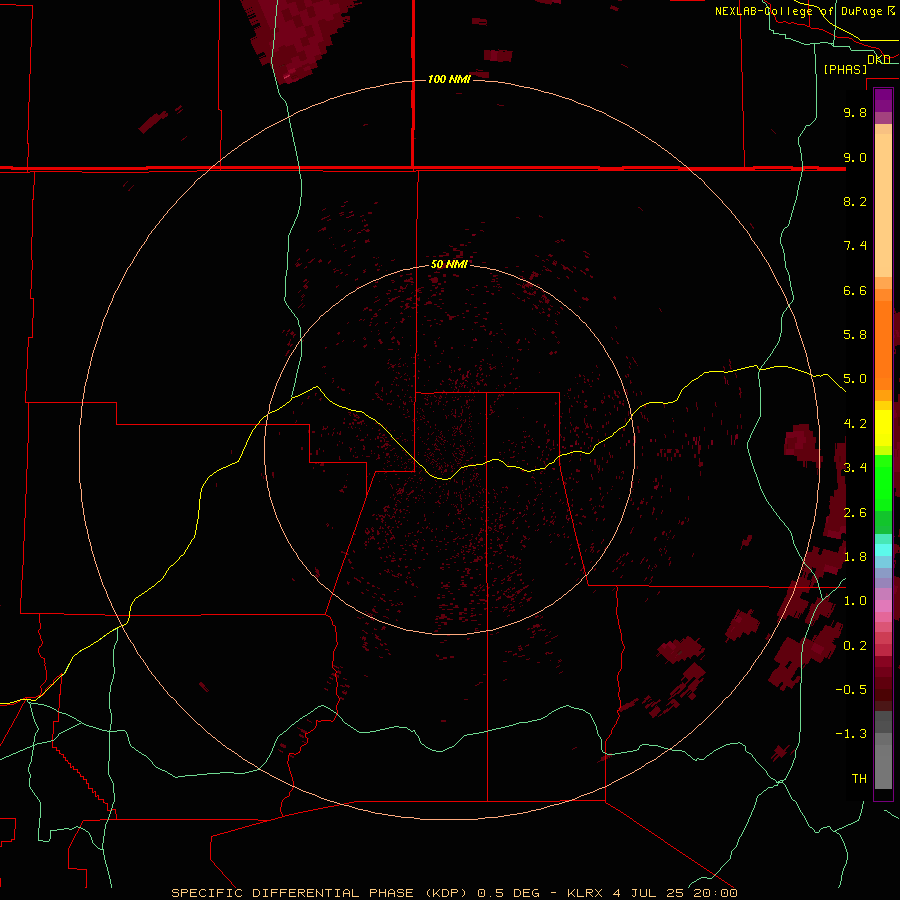Click the 100 NMI range ring label
The width and height of the screenshot is (900, 900).
[x=449, y=79]
